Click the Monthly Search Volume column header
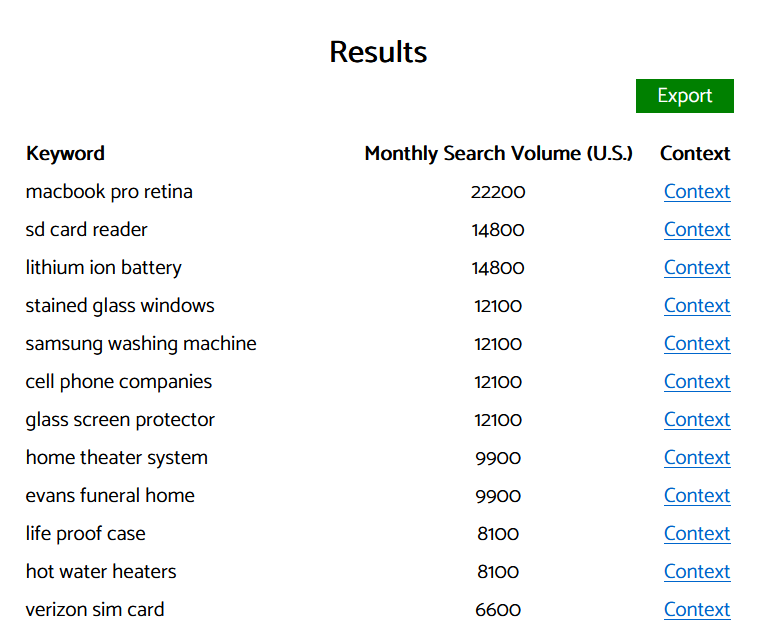757x635 pixels. 498,154
